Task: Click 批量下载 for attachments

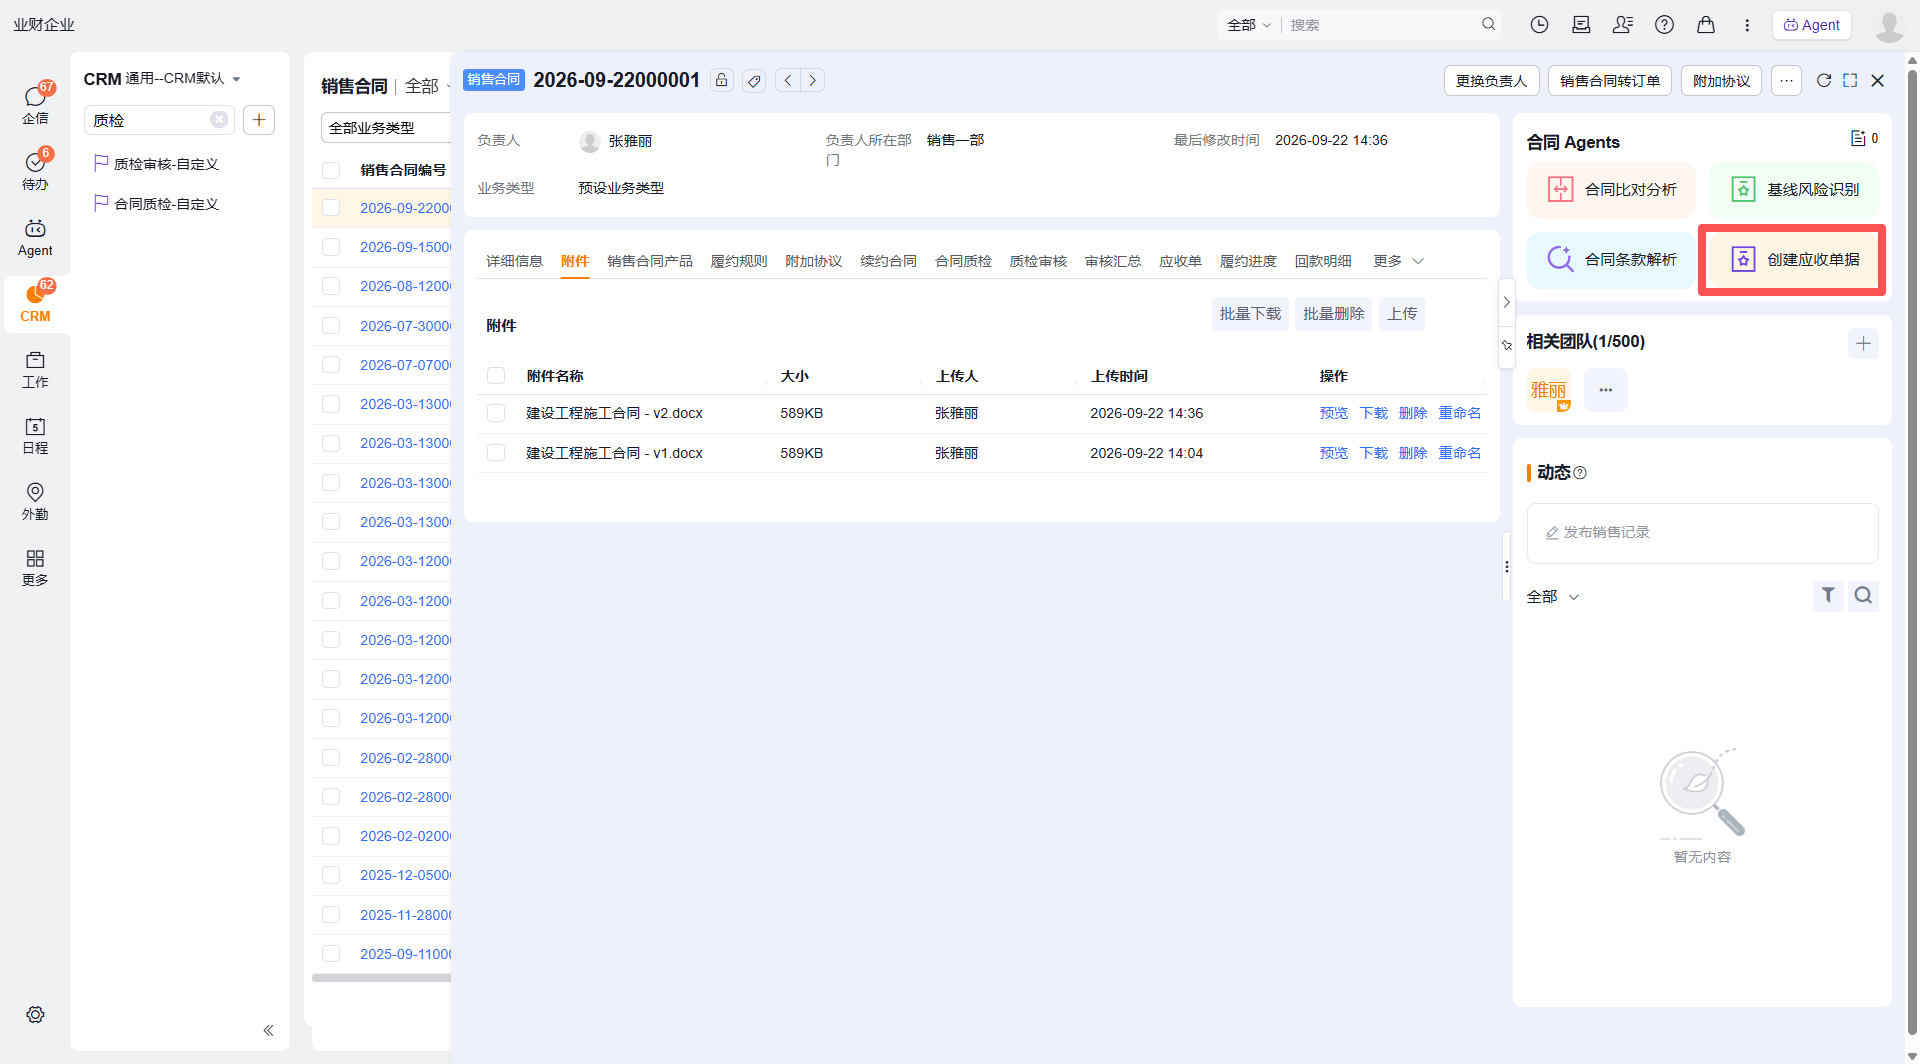Action: [1250, 314]
